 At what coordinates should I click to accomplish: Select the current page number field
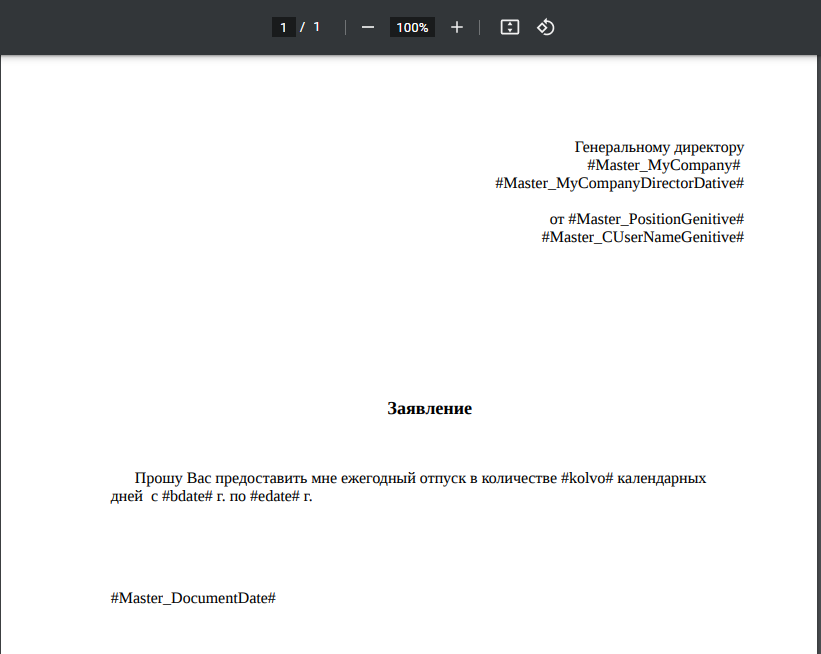tap(283, 27)
